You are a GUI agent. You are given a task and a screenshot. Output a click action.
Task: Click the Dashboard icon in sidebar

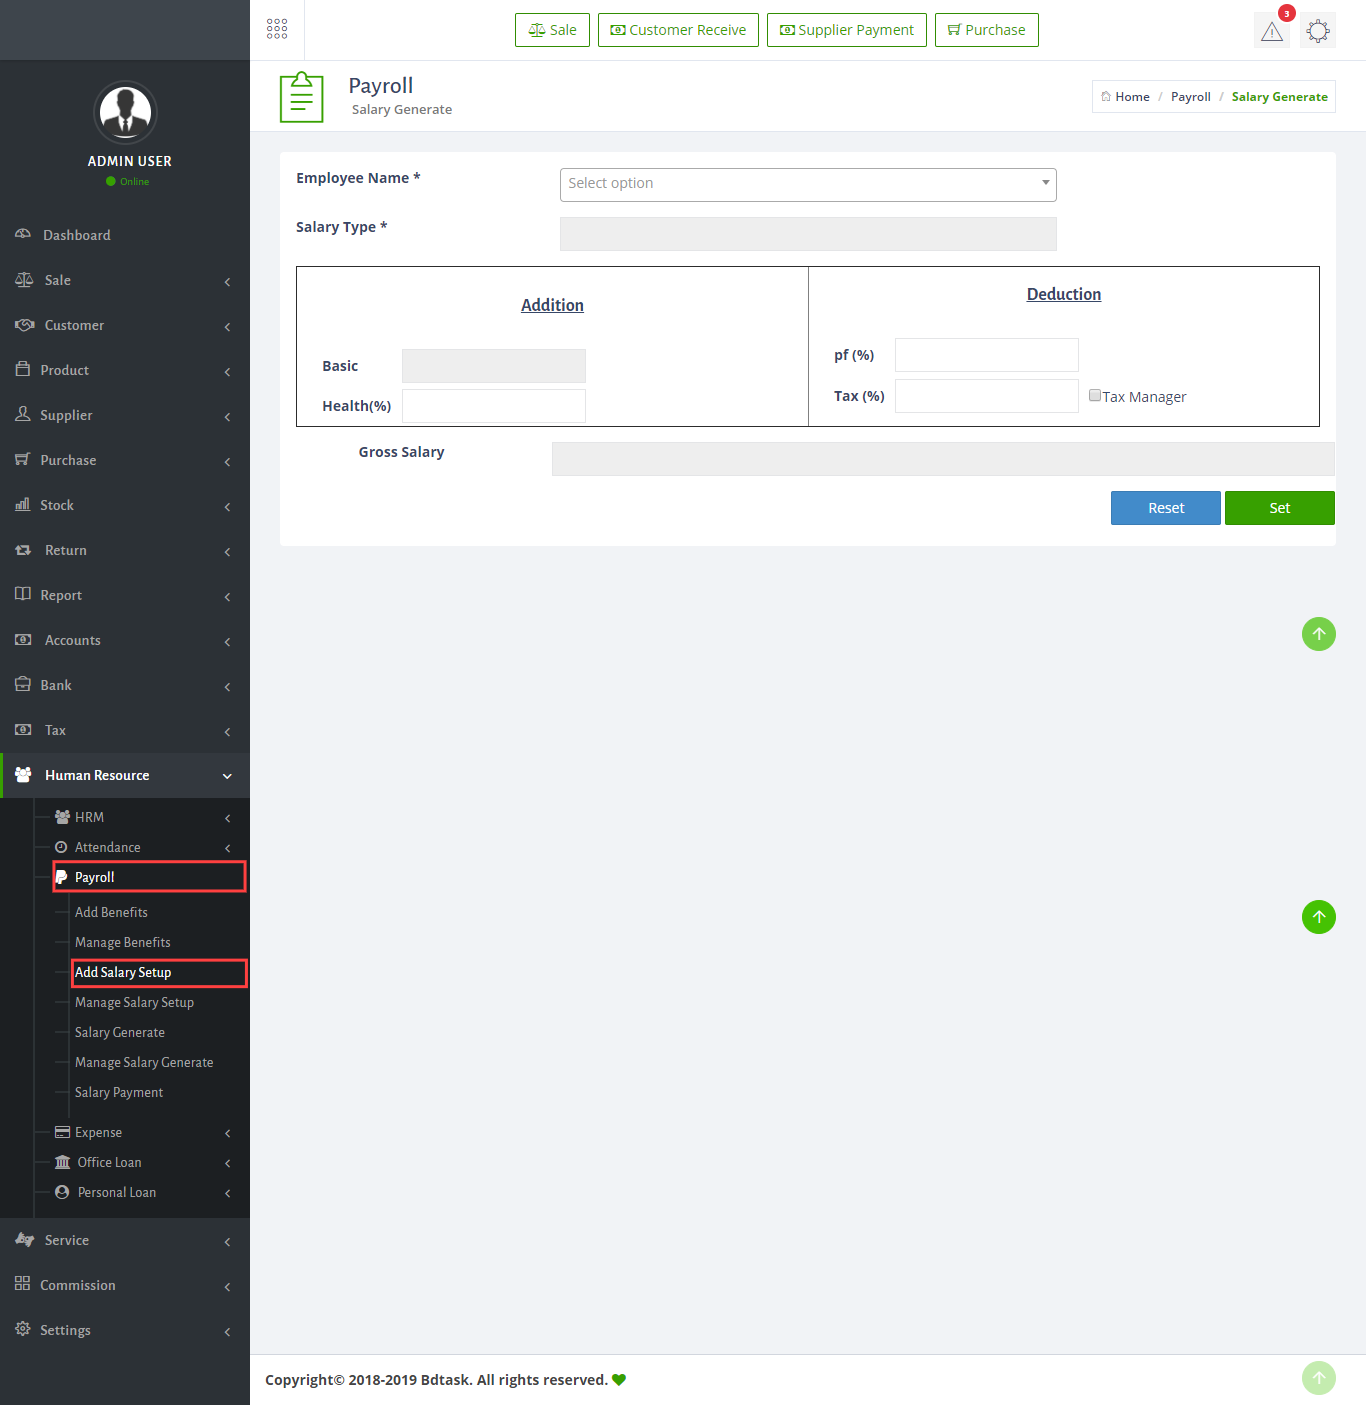[x=23, y=234]
